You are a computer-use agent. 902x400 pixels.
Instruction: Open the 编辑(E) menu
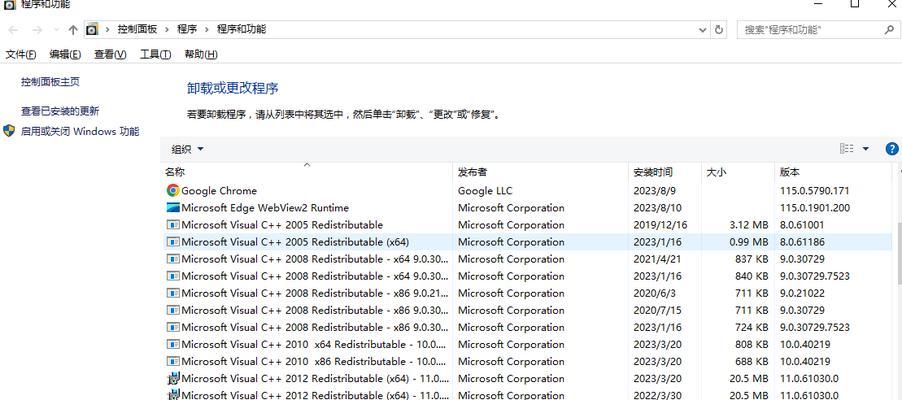pos(65,54)
